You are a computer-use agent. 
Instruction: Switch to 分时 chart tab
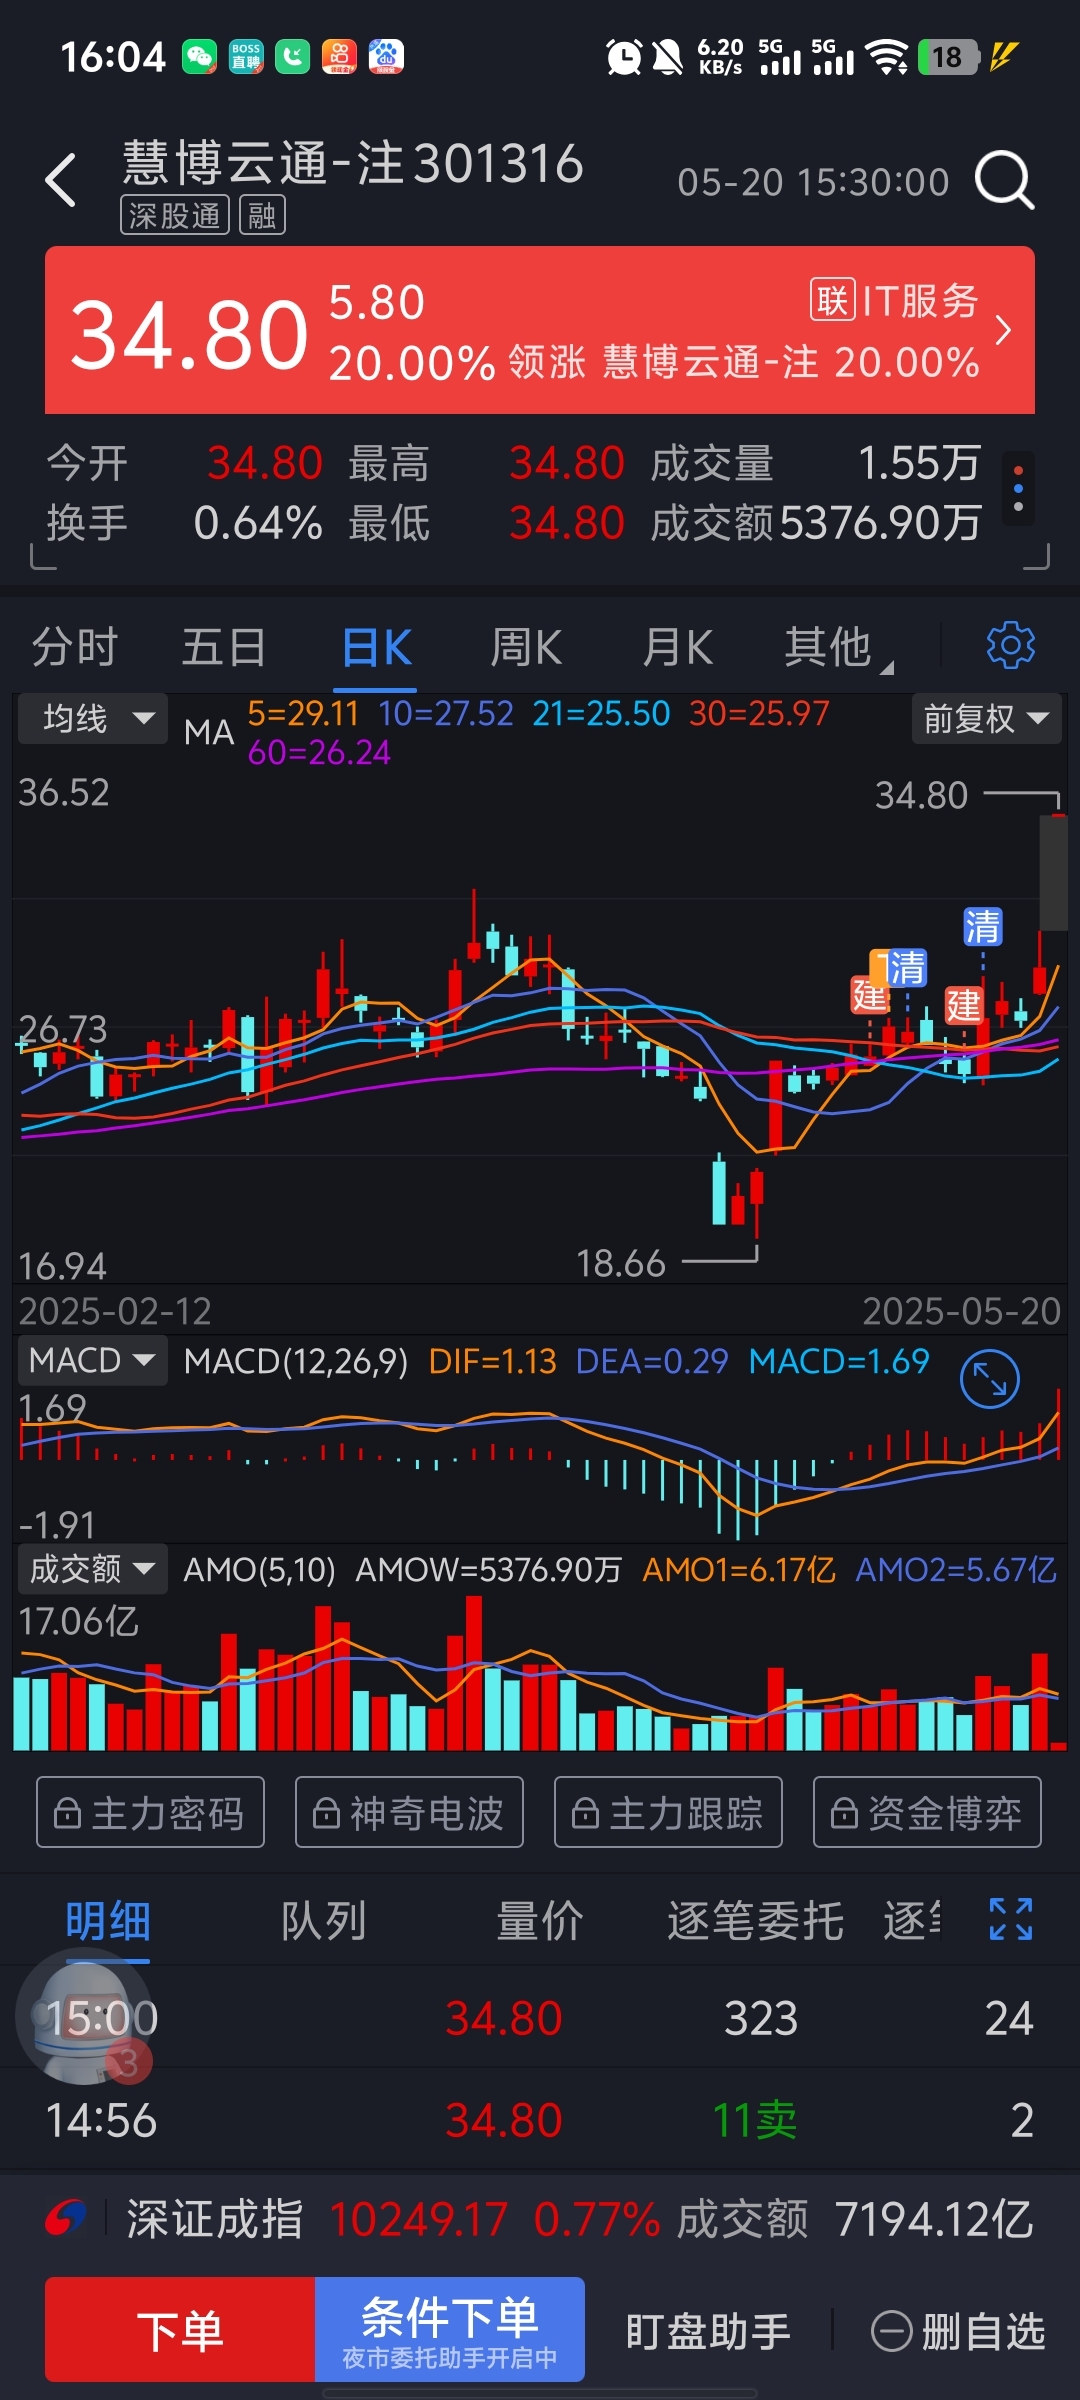(x=75, y=647)
